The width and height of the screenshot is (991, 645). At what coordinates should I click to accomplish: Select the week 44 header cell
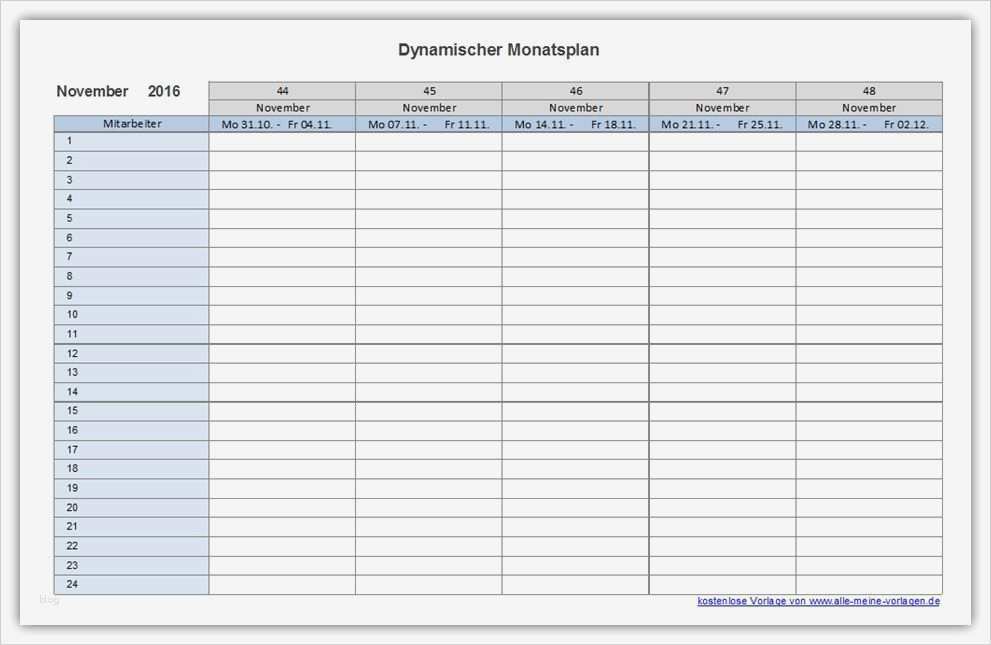pyautogui.click(x=281, y=90)
